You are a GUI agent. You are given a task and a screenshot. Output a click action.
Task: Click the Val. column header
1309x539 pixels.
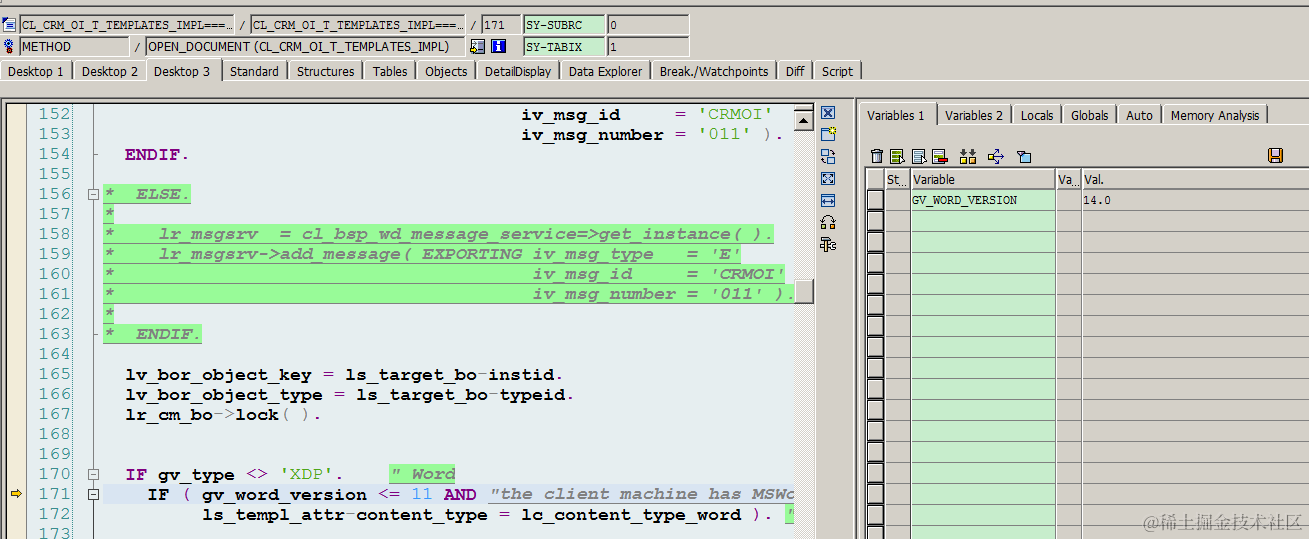click(x=1195, y=179)
